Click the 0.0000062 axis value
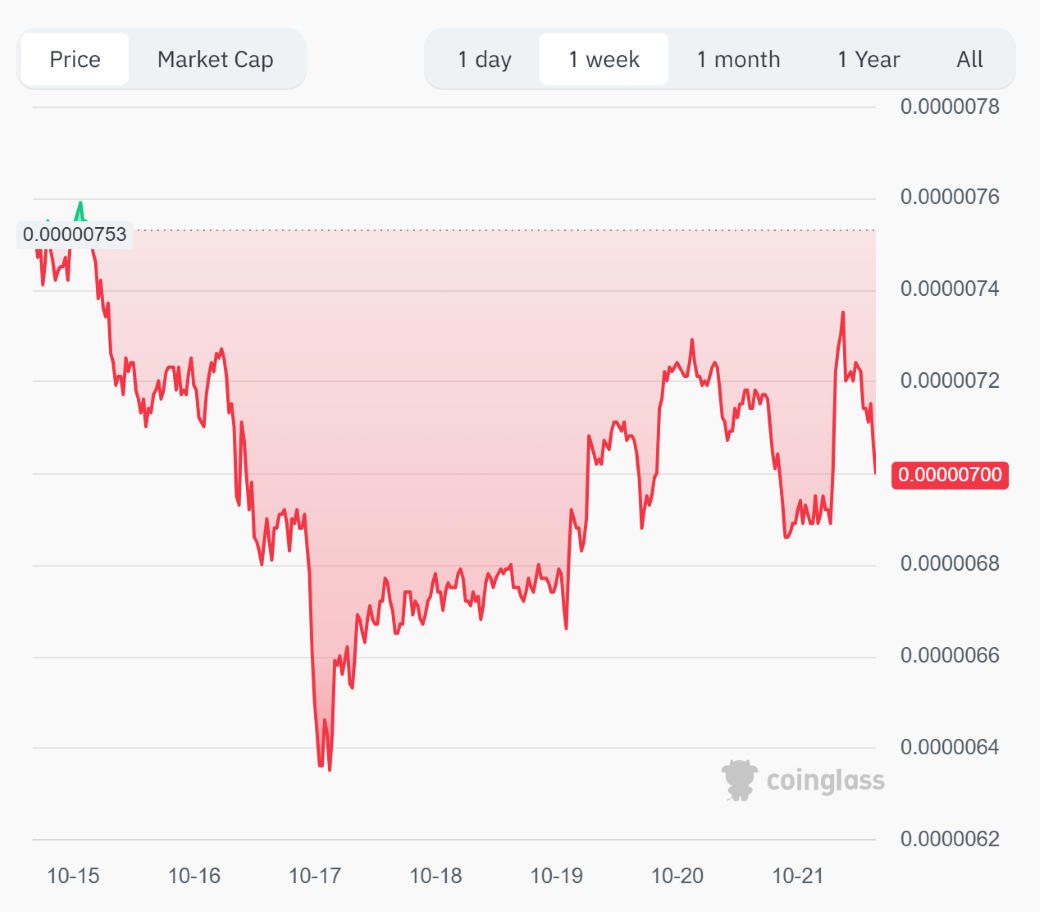The height and width of the screenshot is (912, 1040). 948,838
